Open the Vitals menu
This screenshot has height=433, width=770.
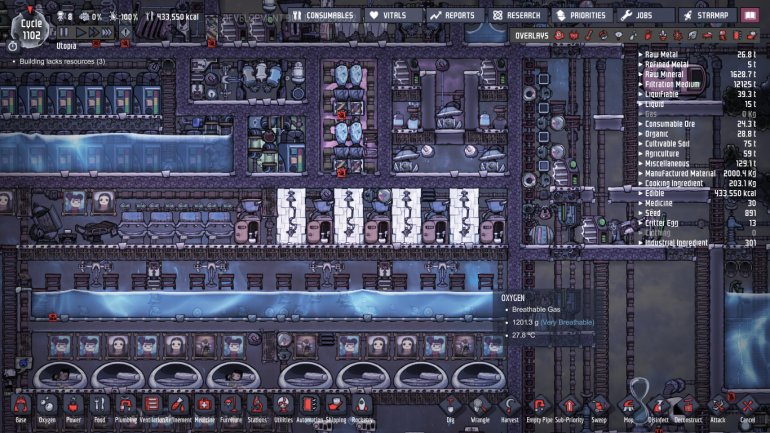click(393, 15)
